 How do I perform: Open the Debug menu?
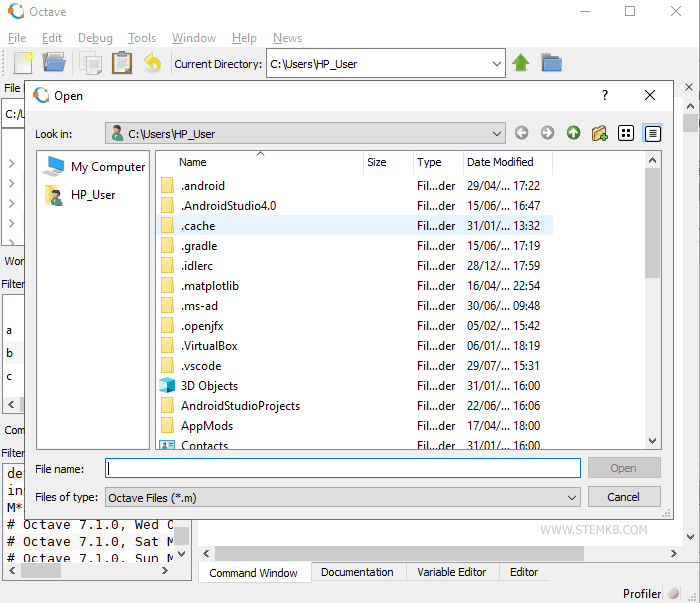(95, 38)
